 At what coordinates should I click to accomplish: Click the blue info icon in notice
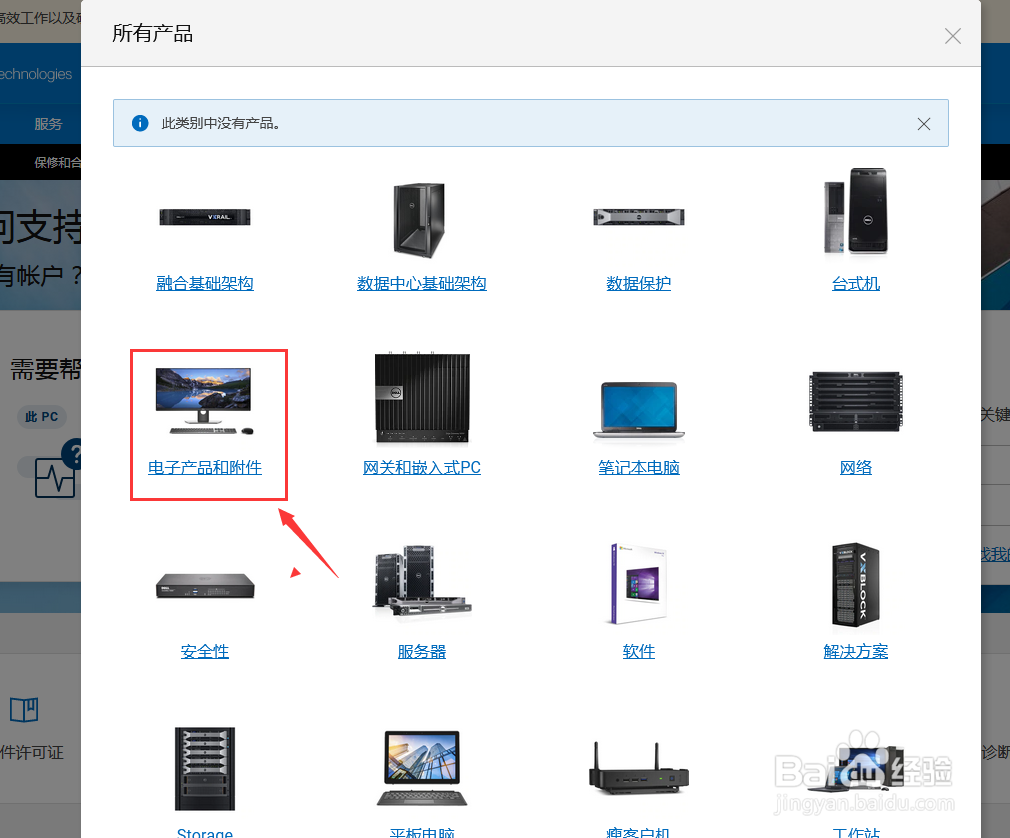click(140, 123)
